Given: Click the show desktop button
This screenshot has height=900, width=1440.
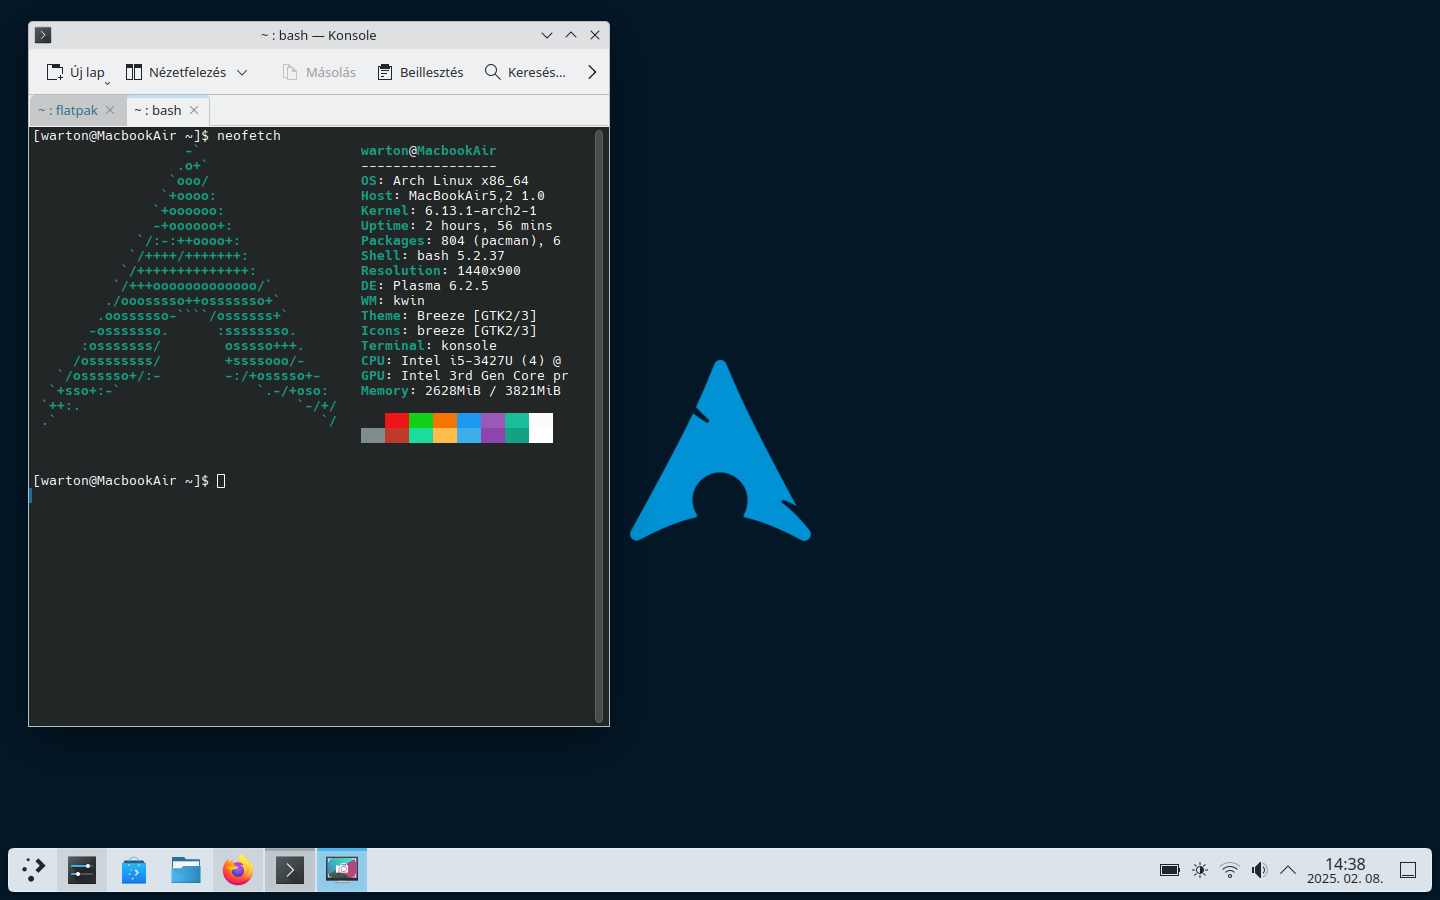Looking at the screenshot, I should [1408, 870].
